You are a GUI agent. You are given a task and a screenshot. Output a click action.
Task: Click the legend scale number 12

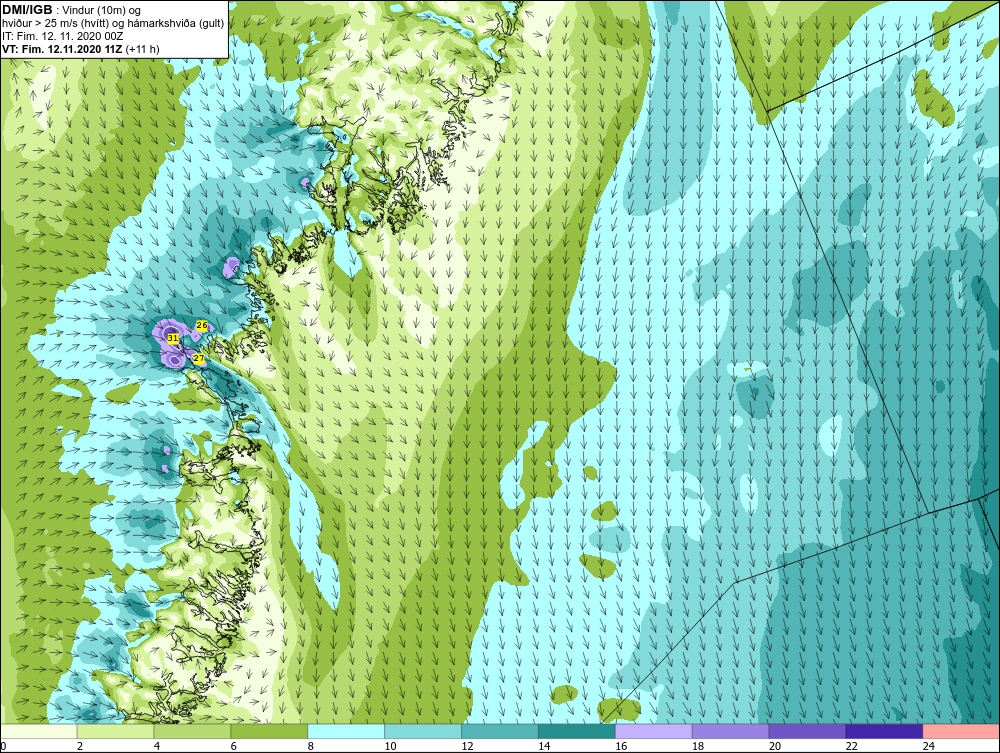[467, 746]
